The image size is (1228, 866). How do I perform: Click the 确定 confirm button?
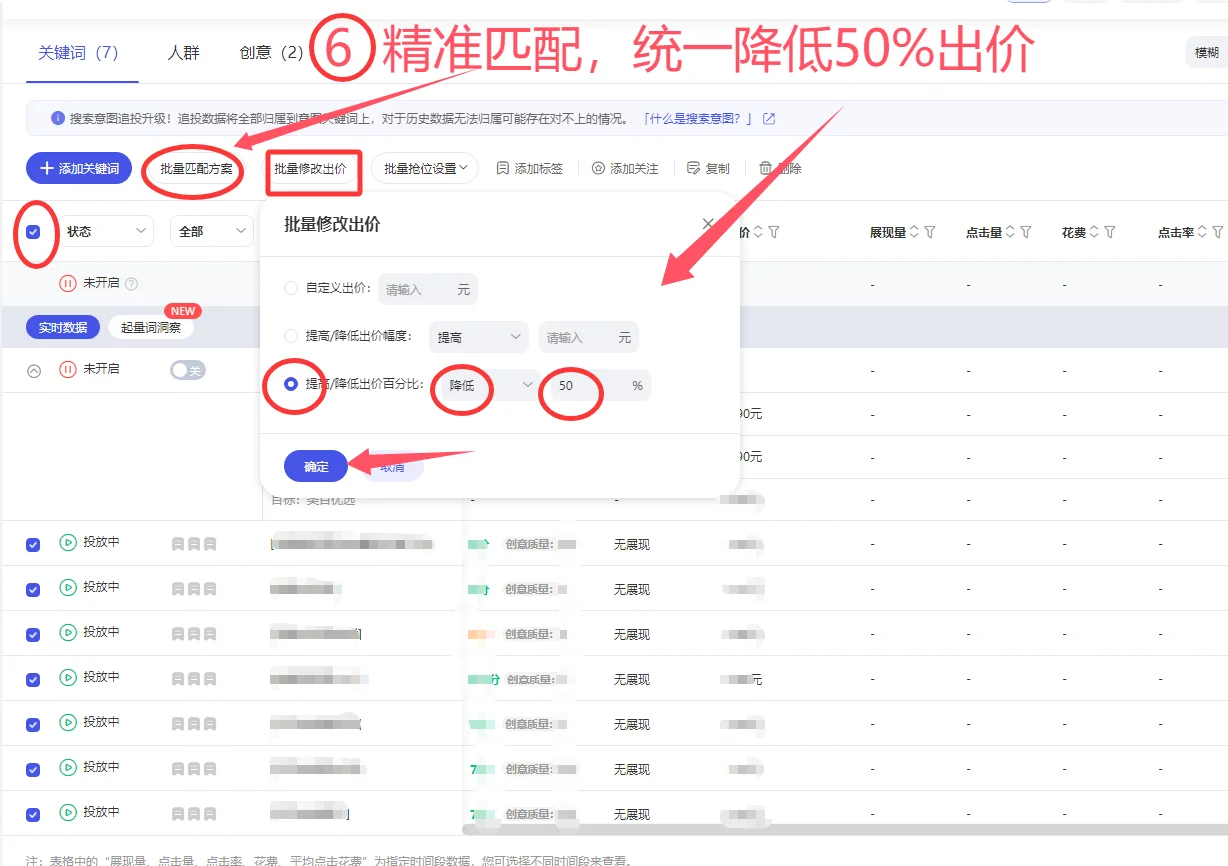pos(315,466)
